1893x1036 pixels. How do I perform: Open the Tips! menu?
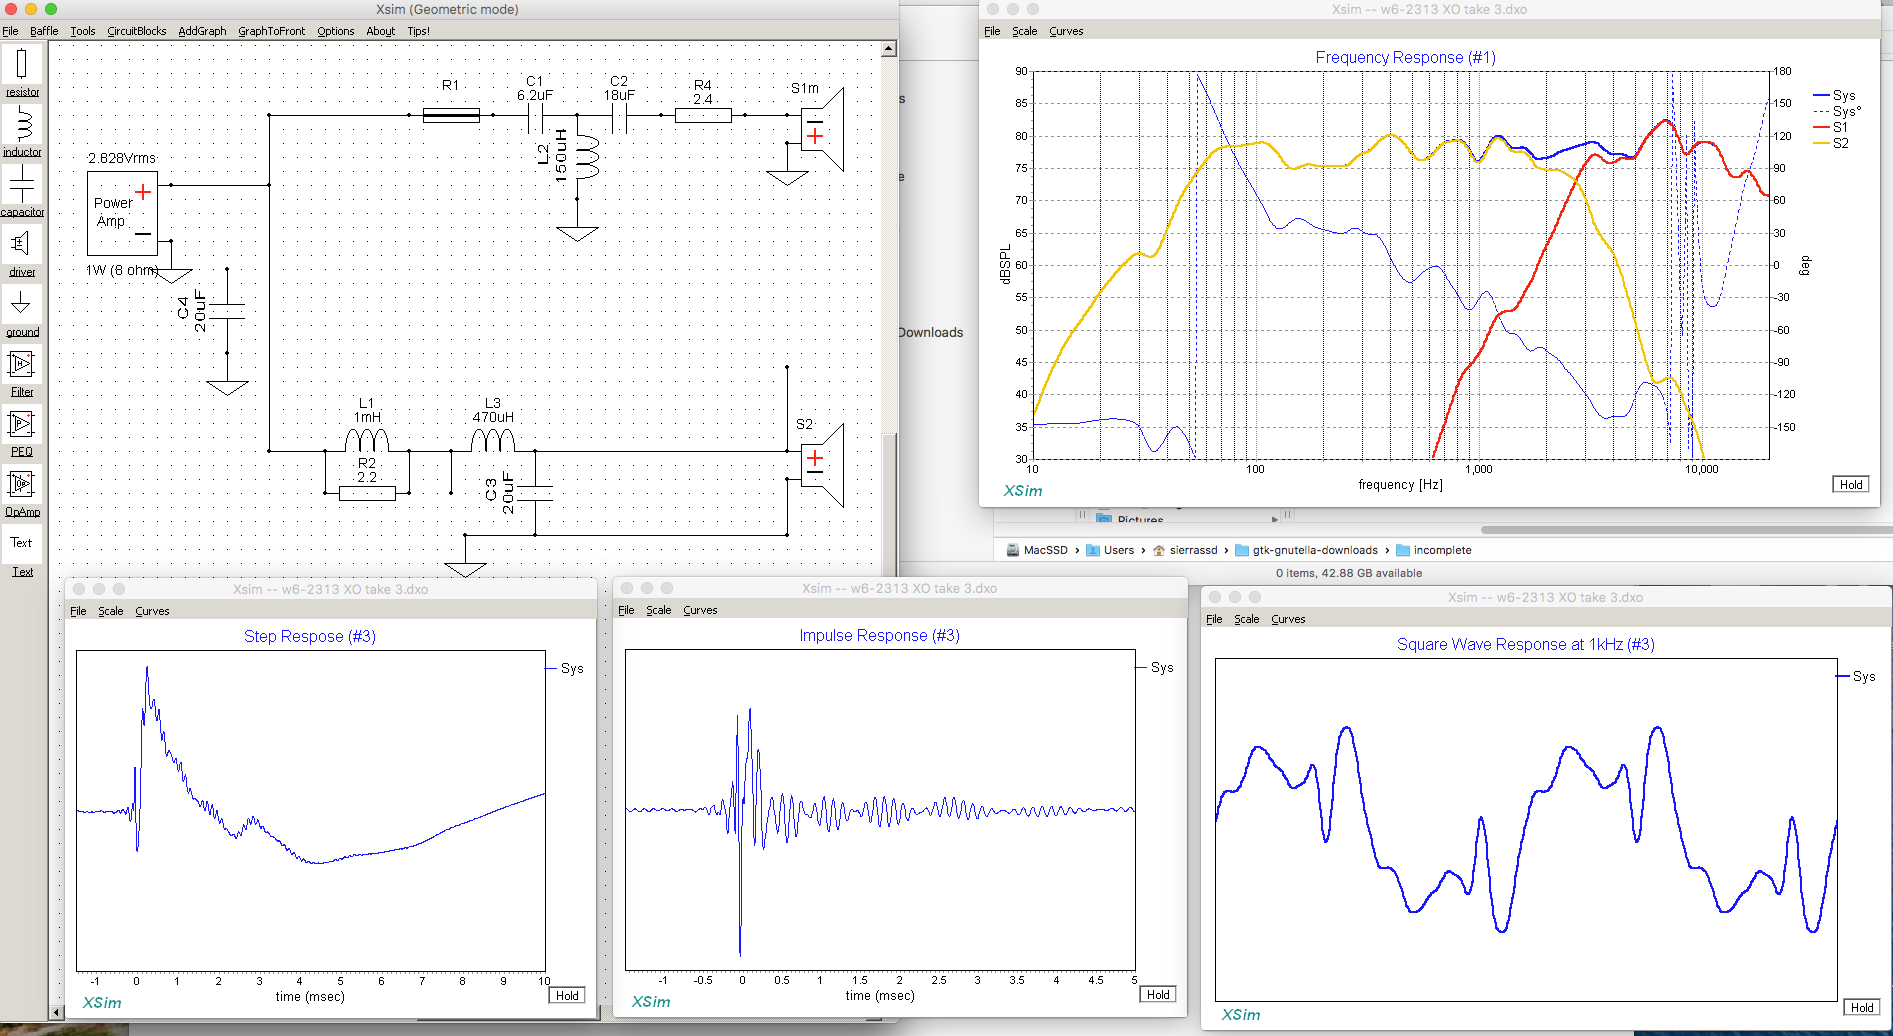click(418, 31)
